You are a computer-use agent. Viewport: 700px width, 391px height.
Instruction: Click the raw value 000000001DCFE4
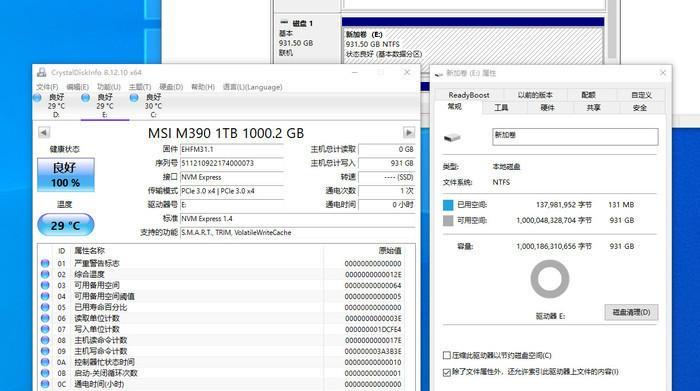click(373, 329)
